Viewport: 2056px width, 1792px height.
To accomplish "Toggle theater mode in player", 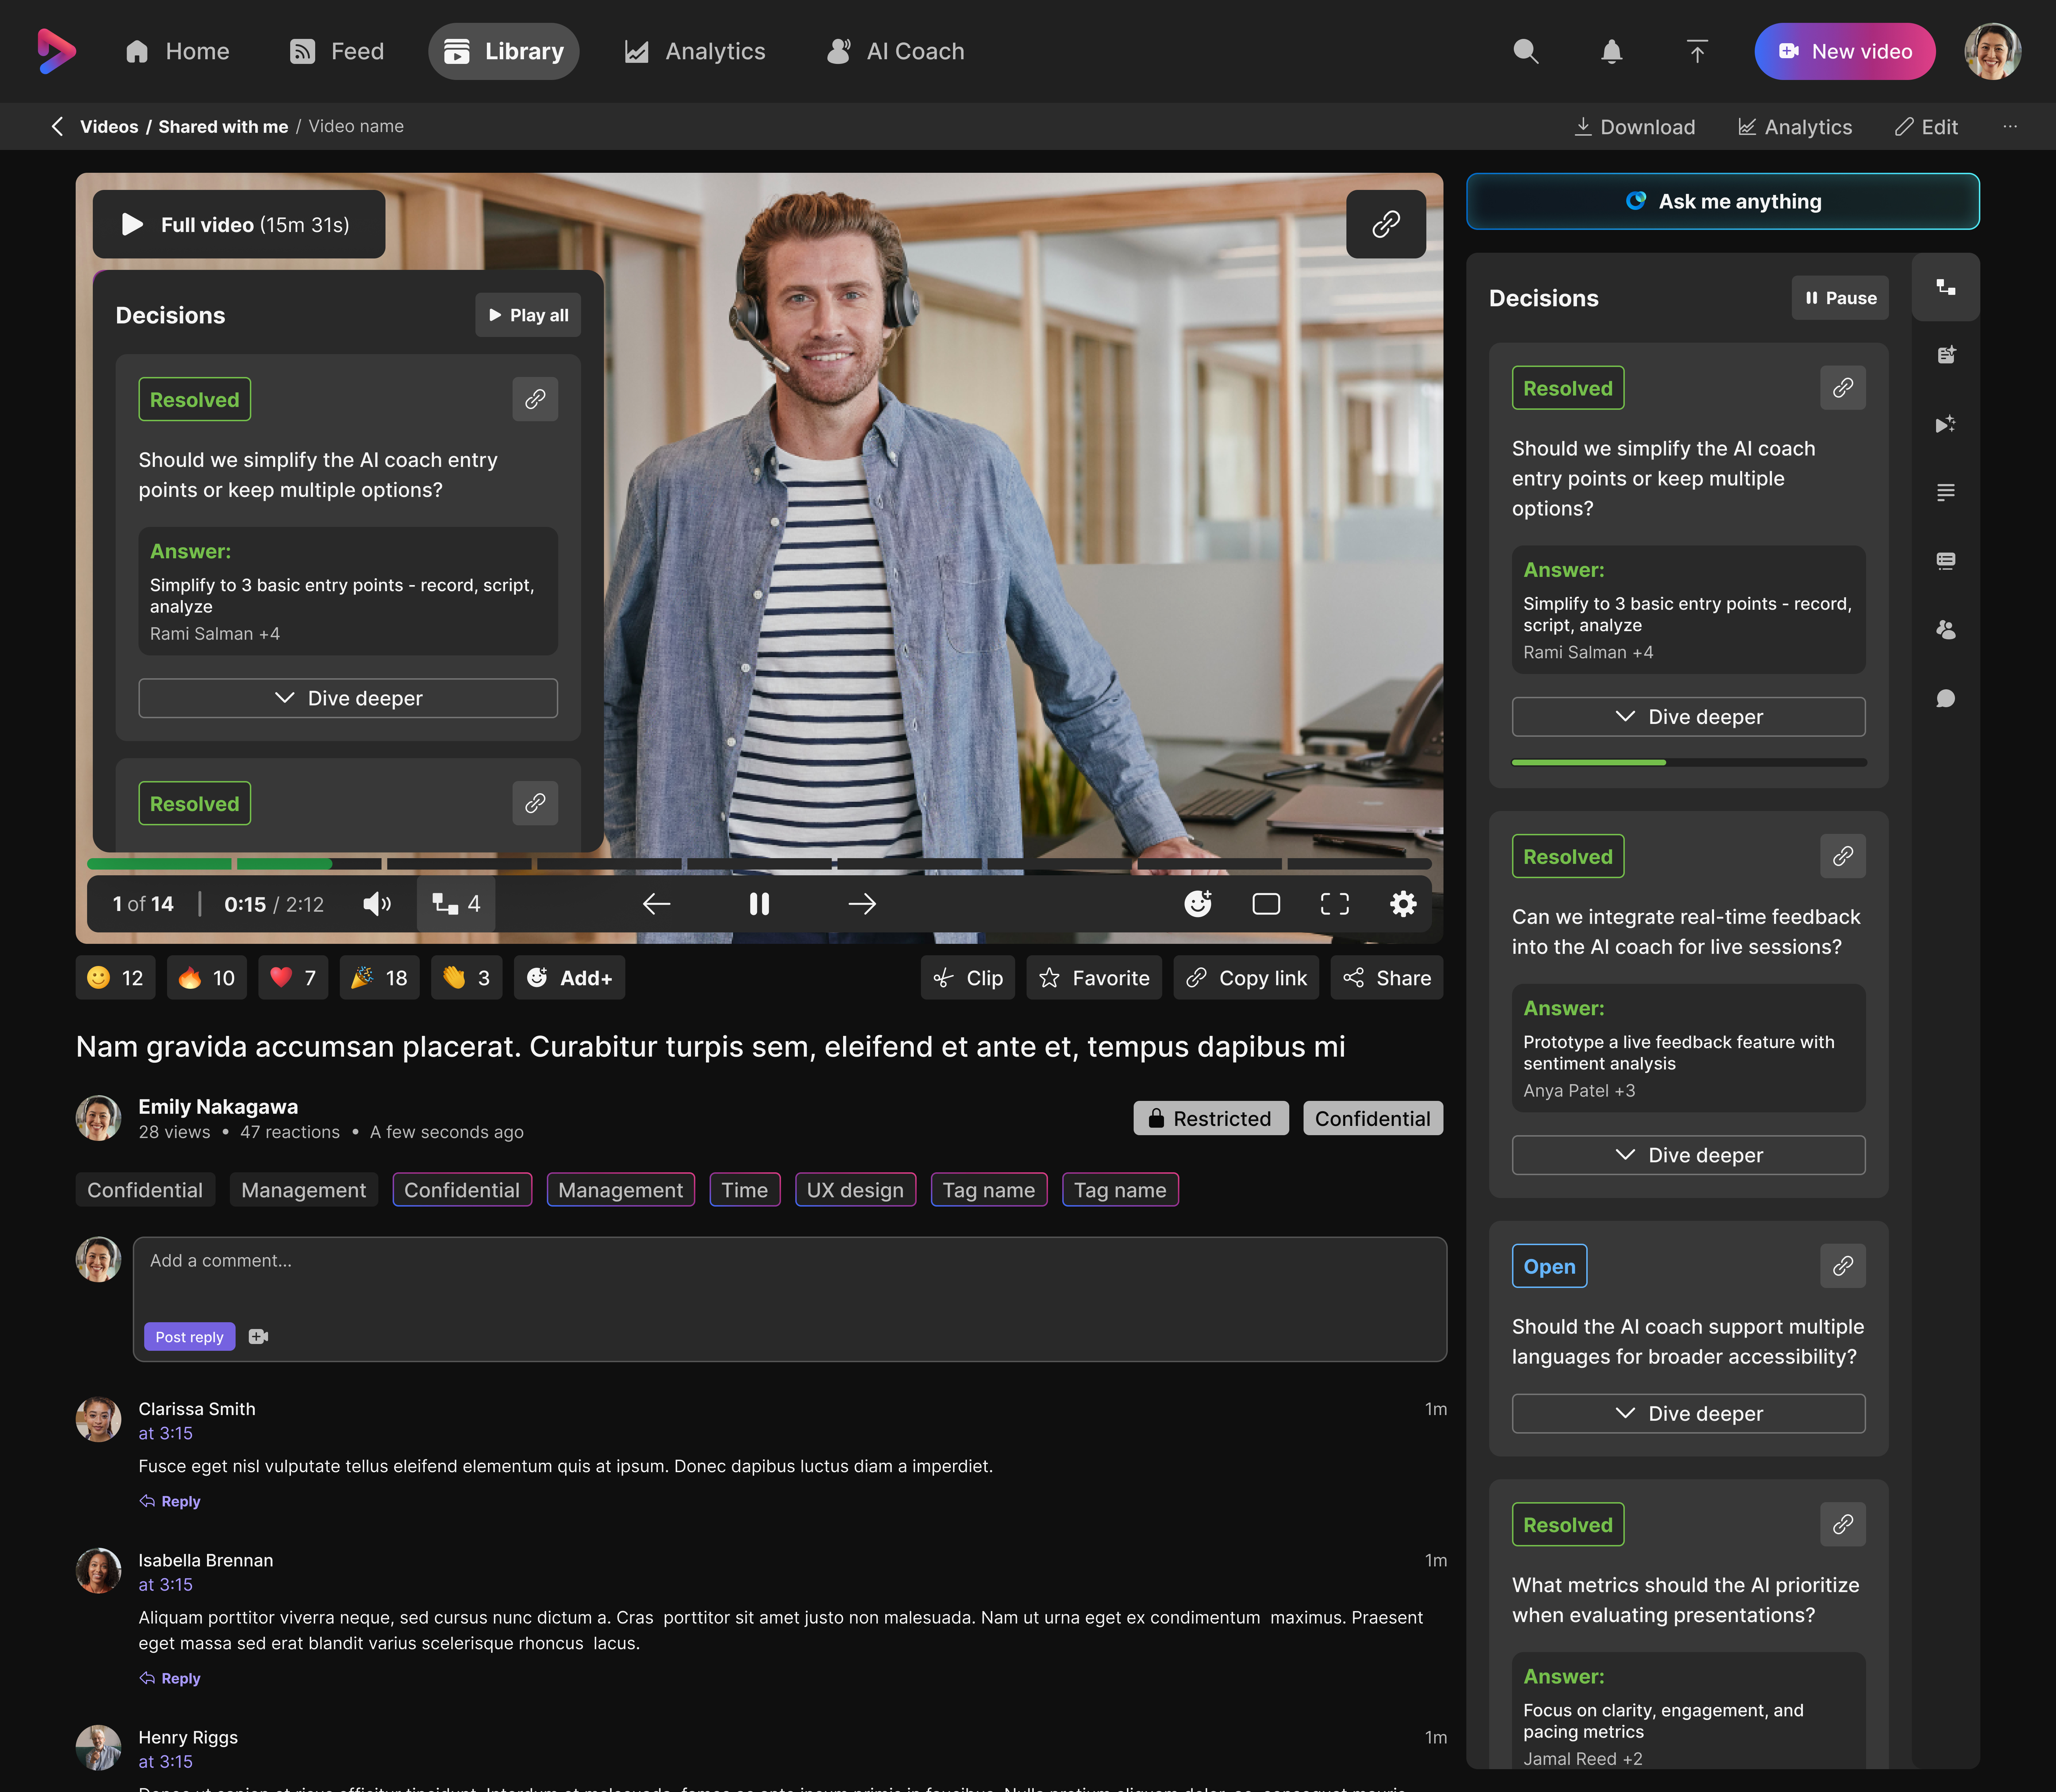I will pos(1266,904).
